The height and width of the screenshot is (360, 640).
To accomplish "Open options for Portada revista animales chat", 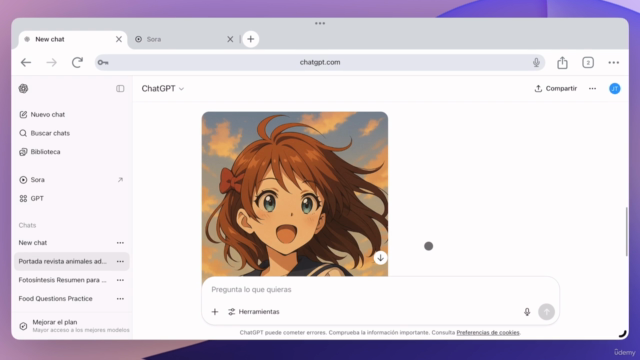I will coord(120,261).
